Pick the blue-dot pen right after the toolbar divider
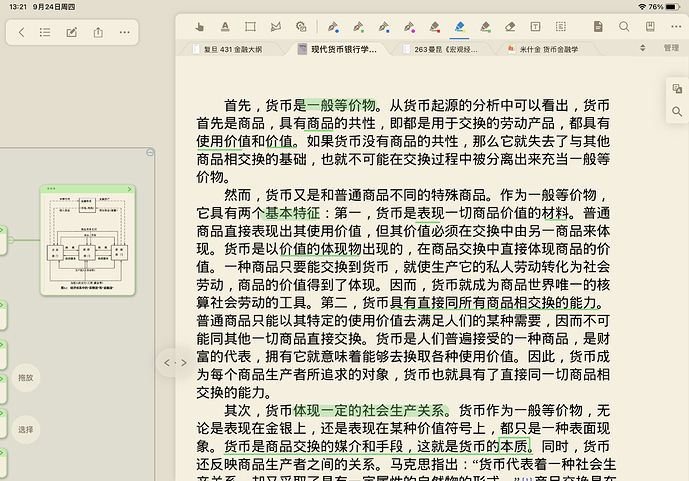 (x=333, y=27)
